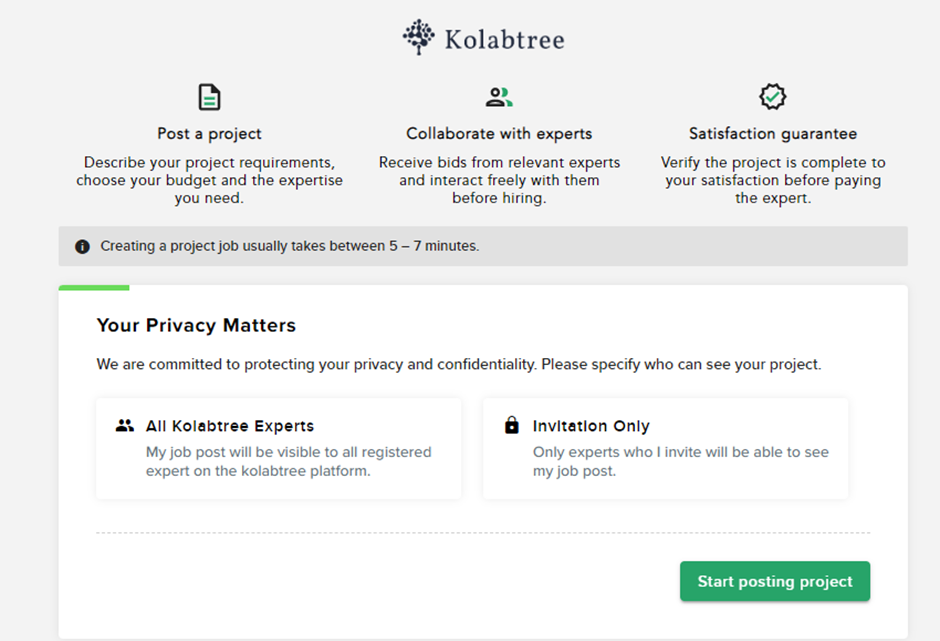Click 'Creating a project job usually takes' notice

click(x=290, y=246)
